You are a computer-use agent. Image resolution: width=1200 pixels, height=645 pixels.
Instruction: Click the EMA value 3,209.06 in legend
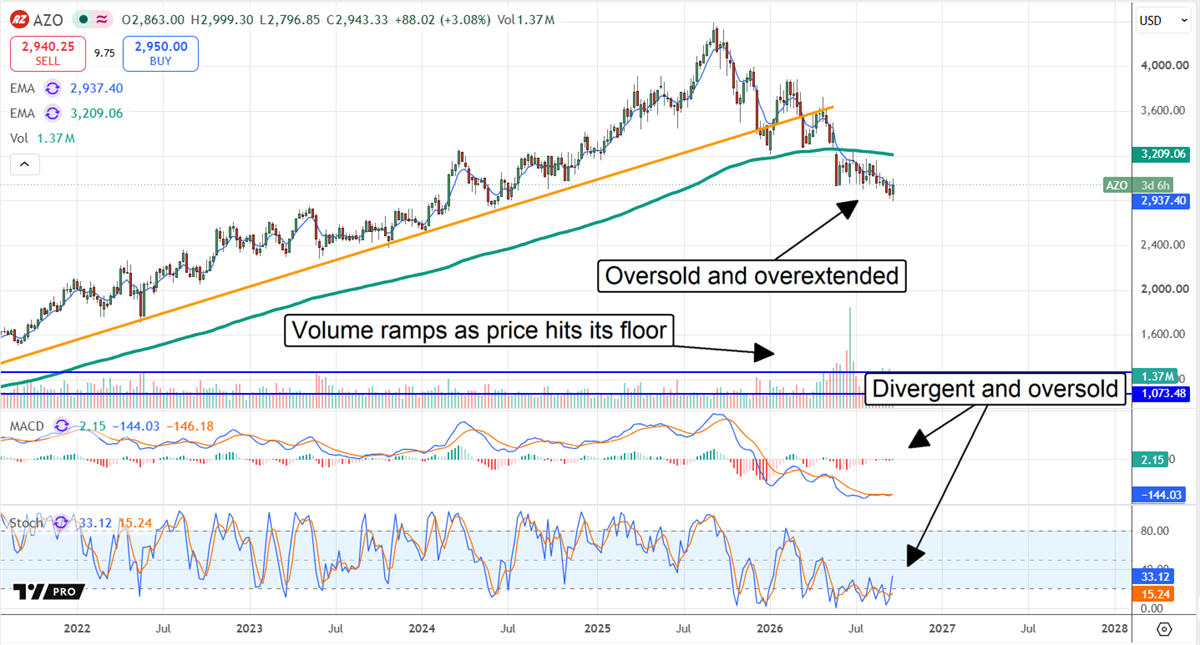[97, 113]
